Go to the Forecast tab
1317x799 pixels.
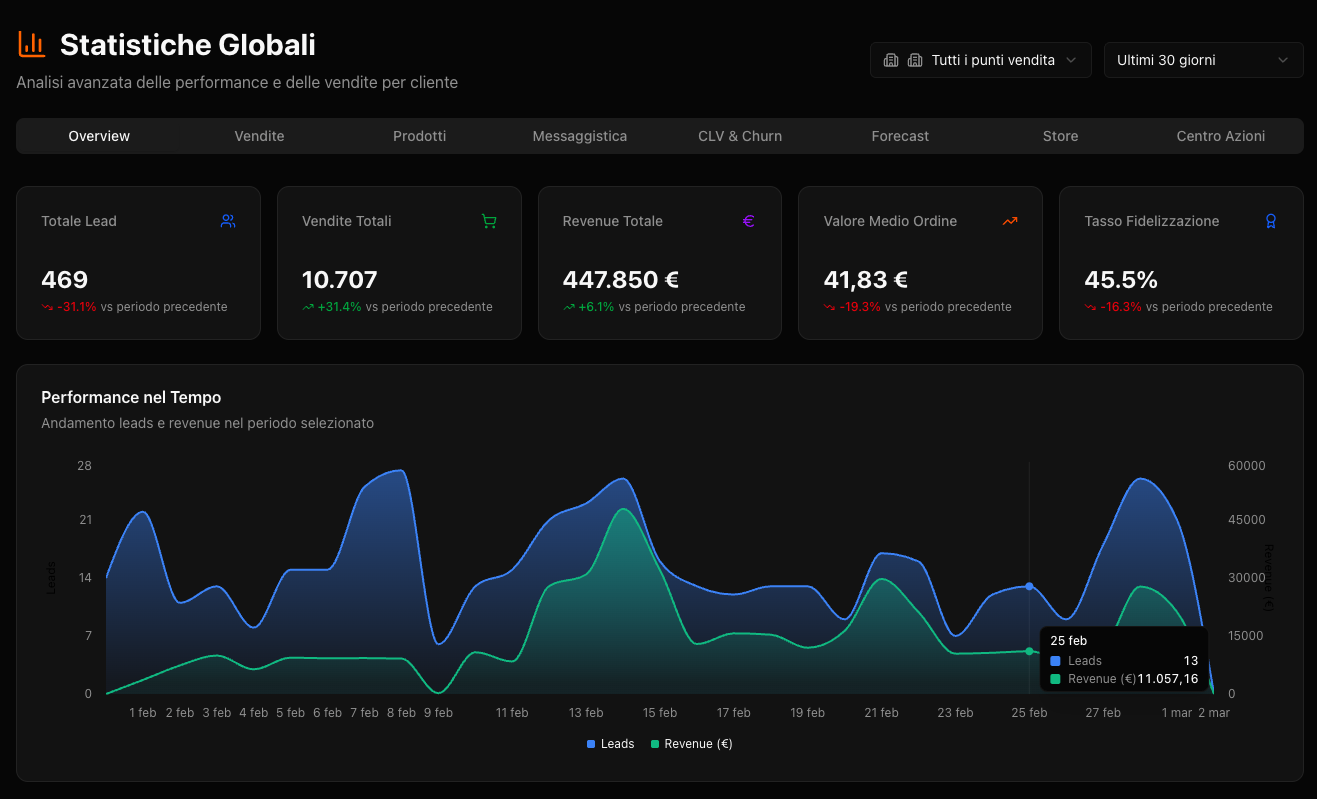900,136
